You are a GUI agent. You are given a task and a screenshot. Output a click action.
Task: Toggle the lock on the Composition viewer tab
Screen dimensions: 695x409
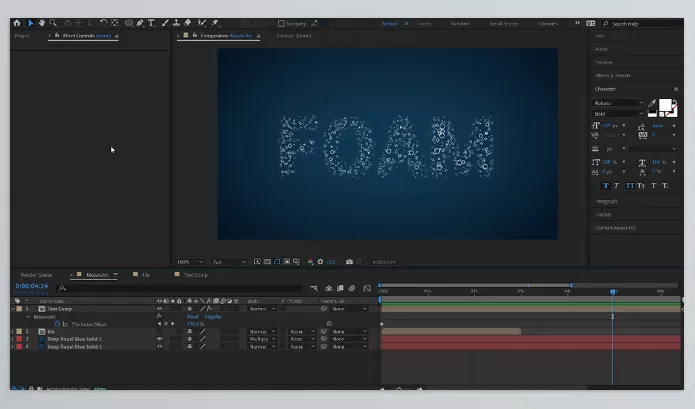coord(195,35)
